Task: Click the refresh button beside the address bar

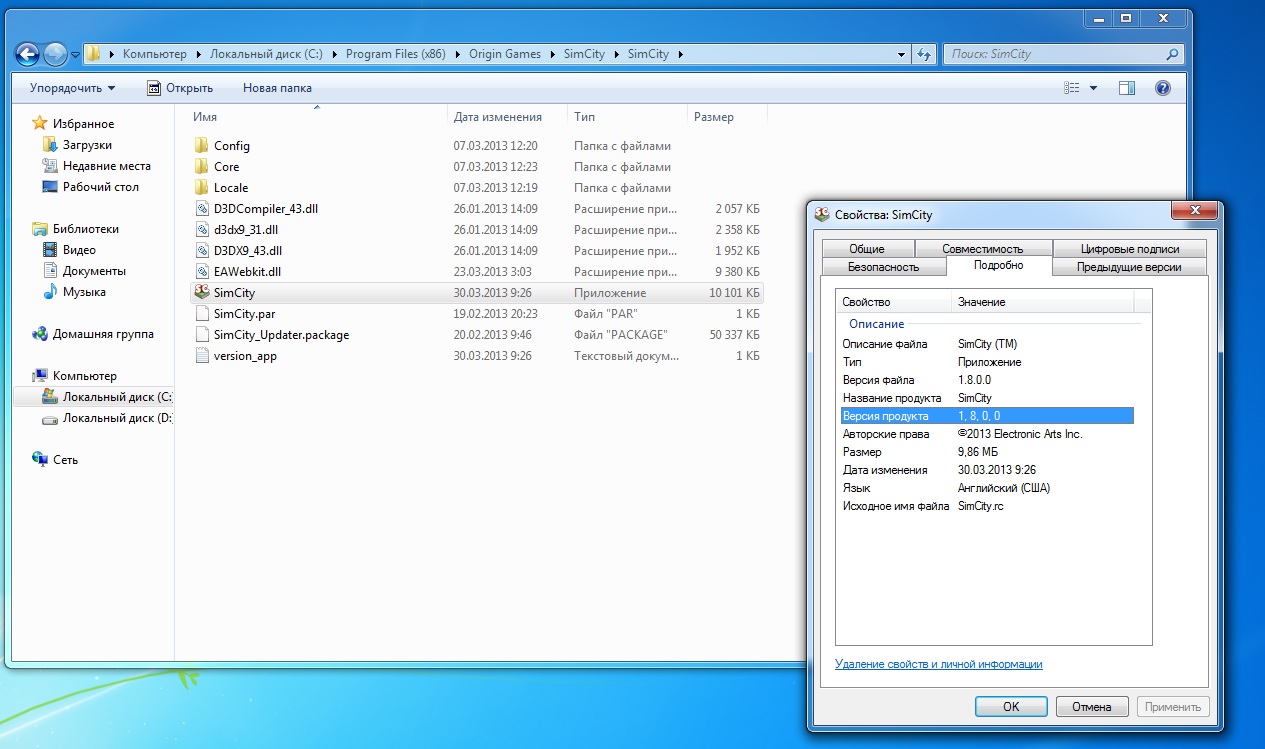Action: 925,54
